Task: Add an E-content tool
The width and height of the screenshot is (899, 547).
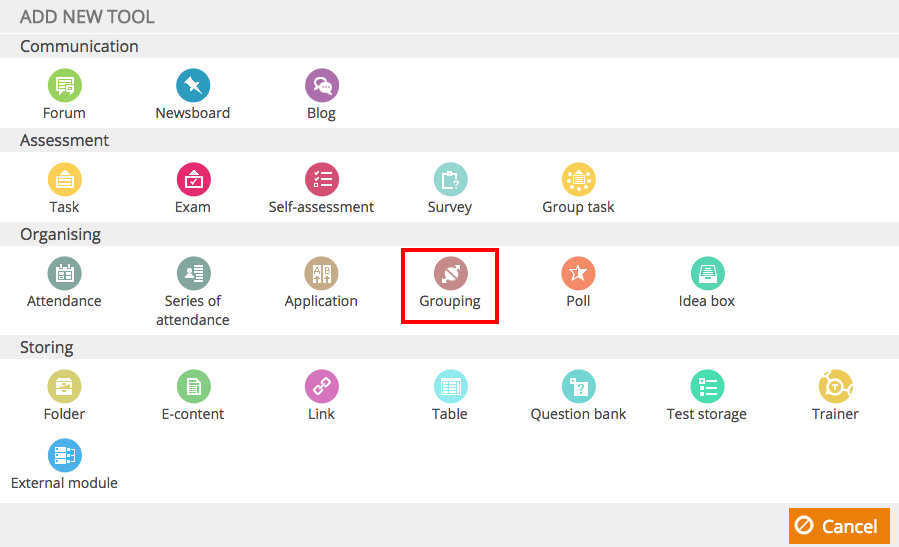Action: [x=193, y=386]
